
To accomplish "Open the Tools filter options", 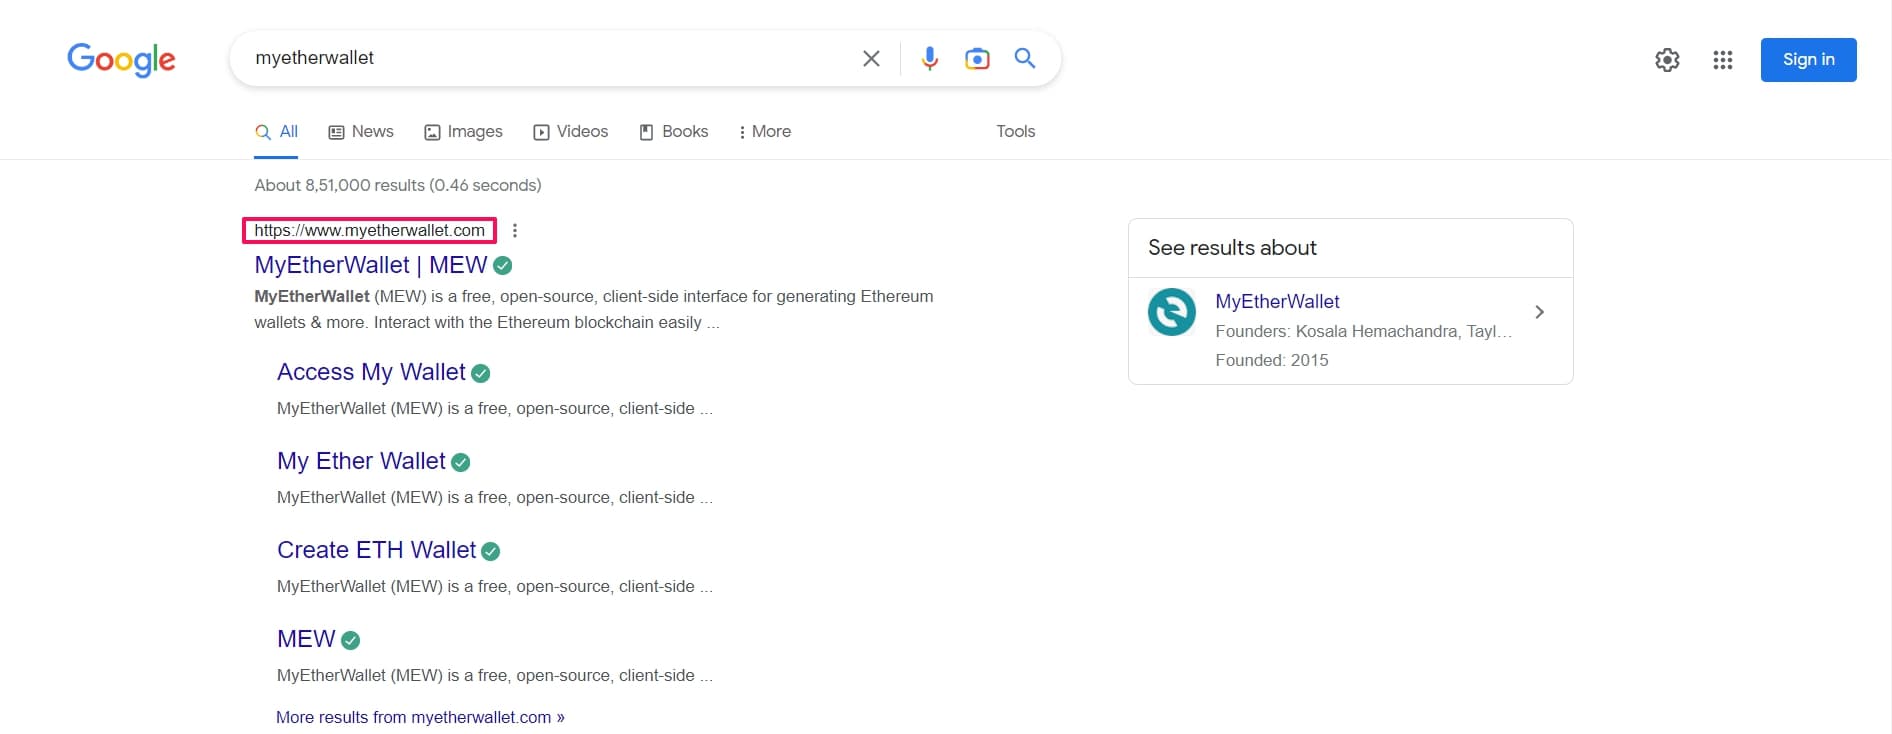I will (x=1015, y=132).
